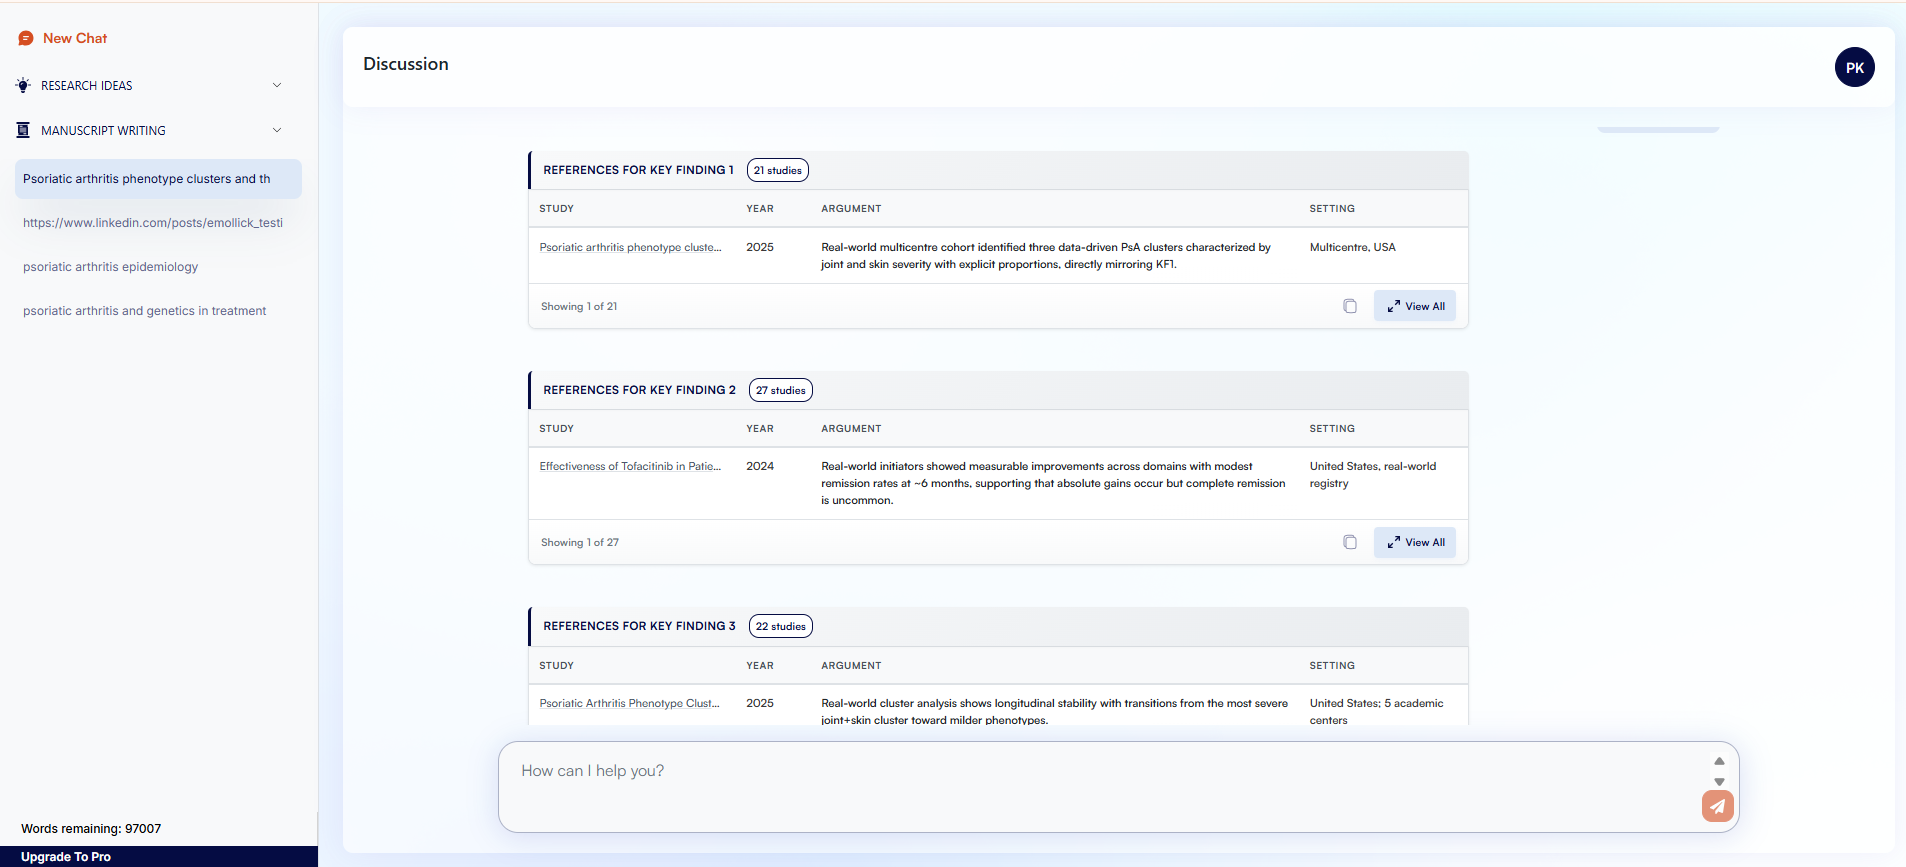
Task: Click the 22 studies badge
Action: [x=781, y=626]
